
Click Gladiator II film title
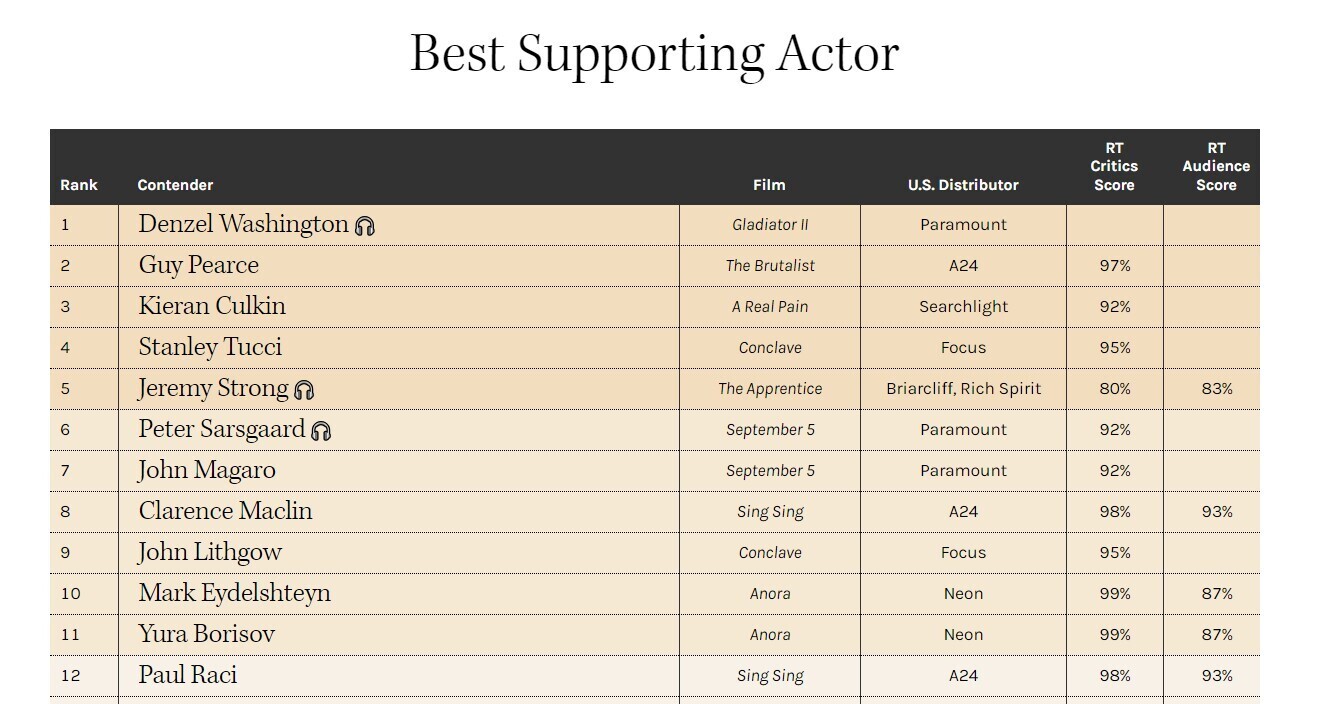(x=770, y=225)
